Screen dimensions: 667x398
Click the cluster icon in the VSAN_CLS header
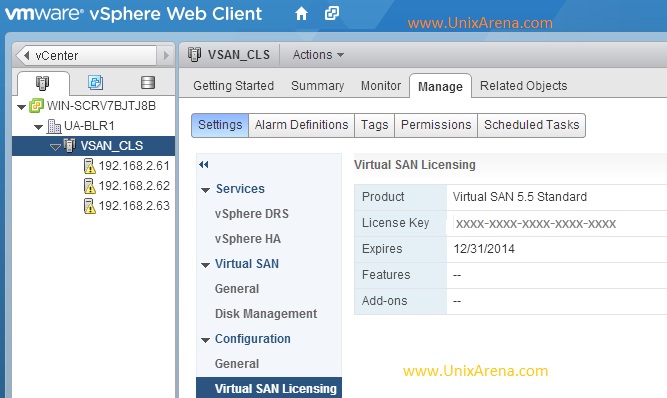(x=194, y=55)
